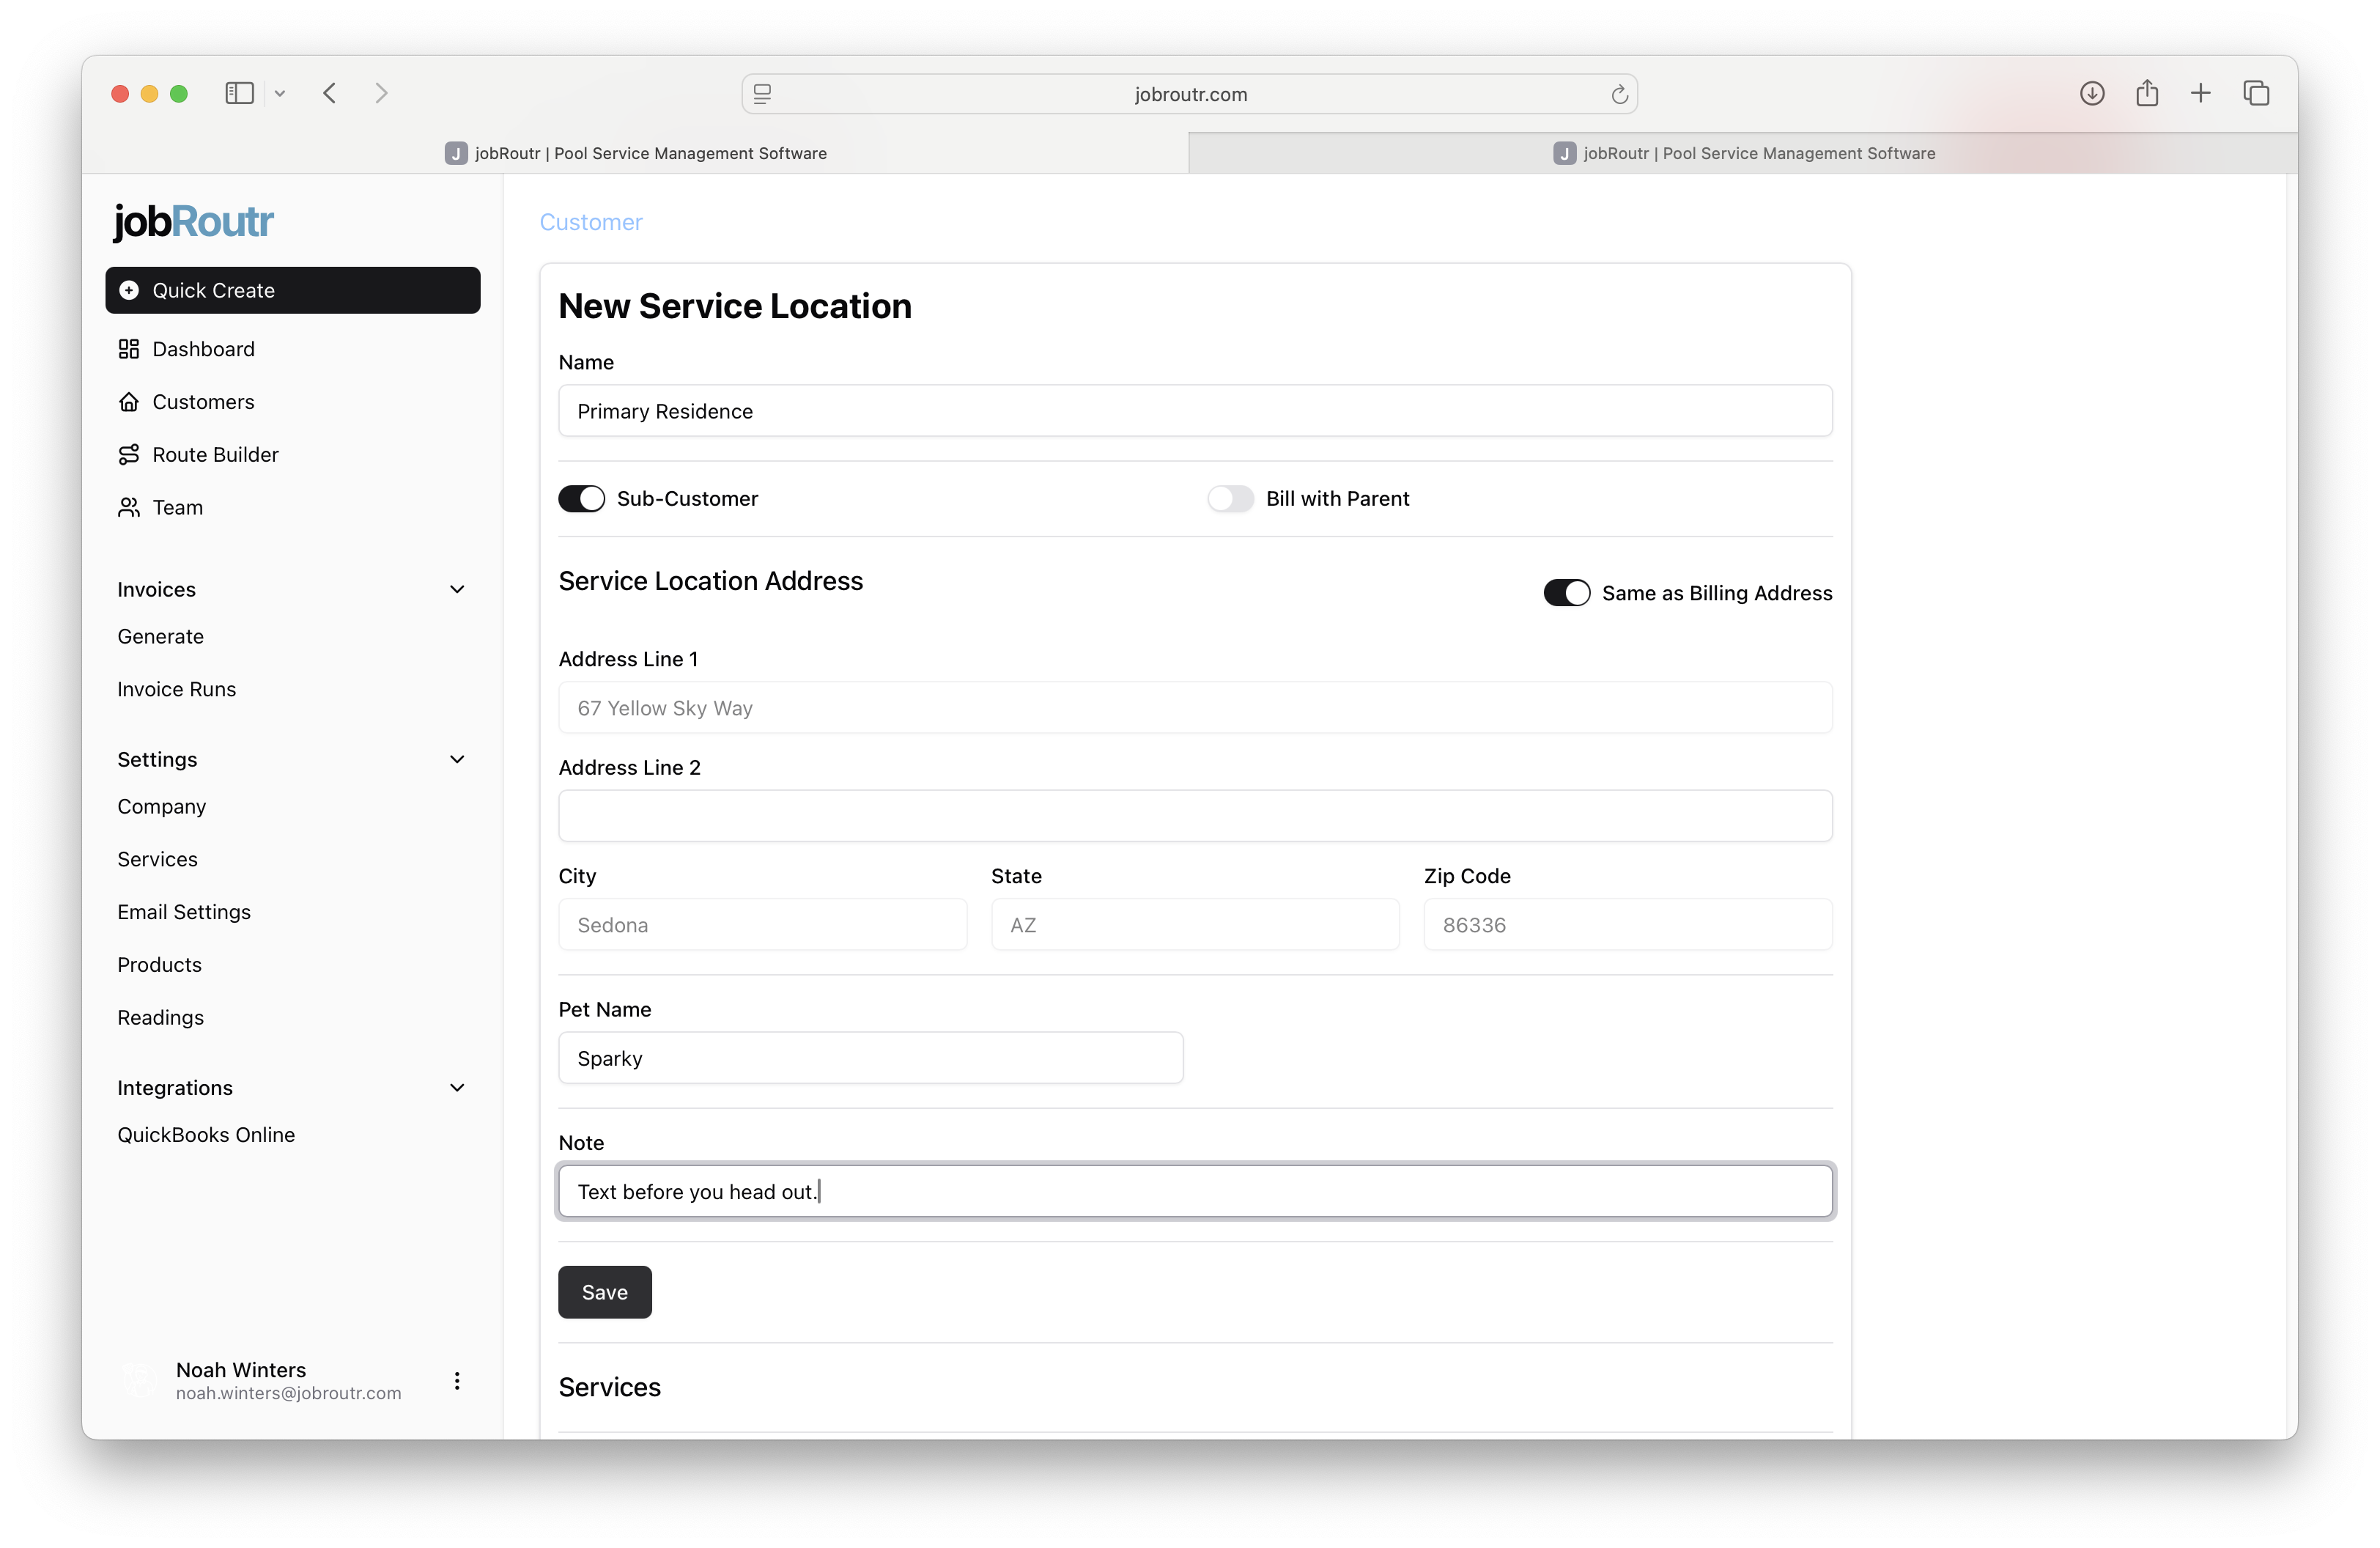The width and height of the screenshot is (2380, 1548).
Task: Select the Customers house icon
Action: [129, 401]
